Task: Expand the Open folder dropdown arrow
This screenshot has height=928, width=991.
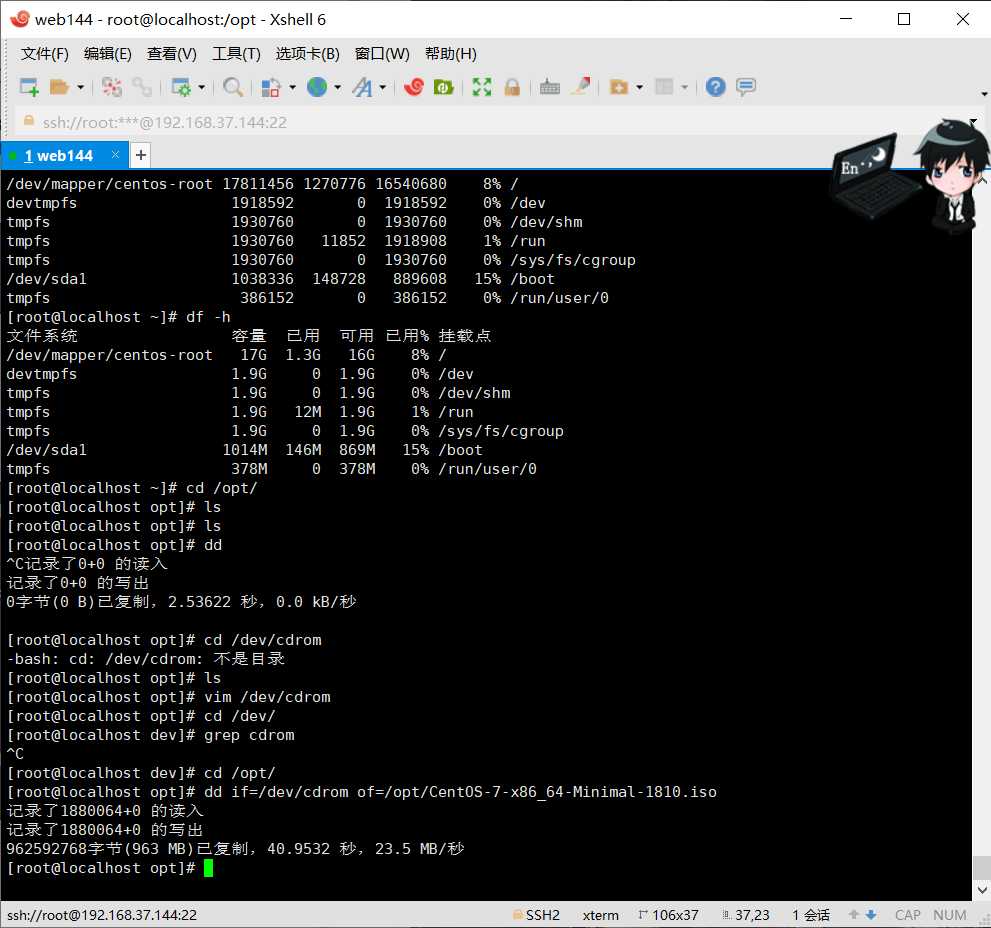Action: [x=80, y=87]
